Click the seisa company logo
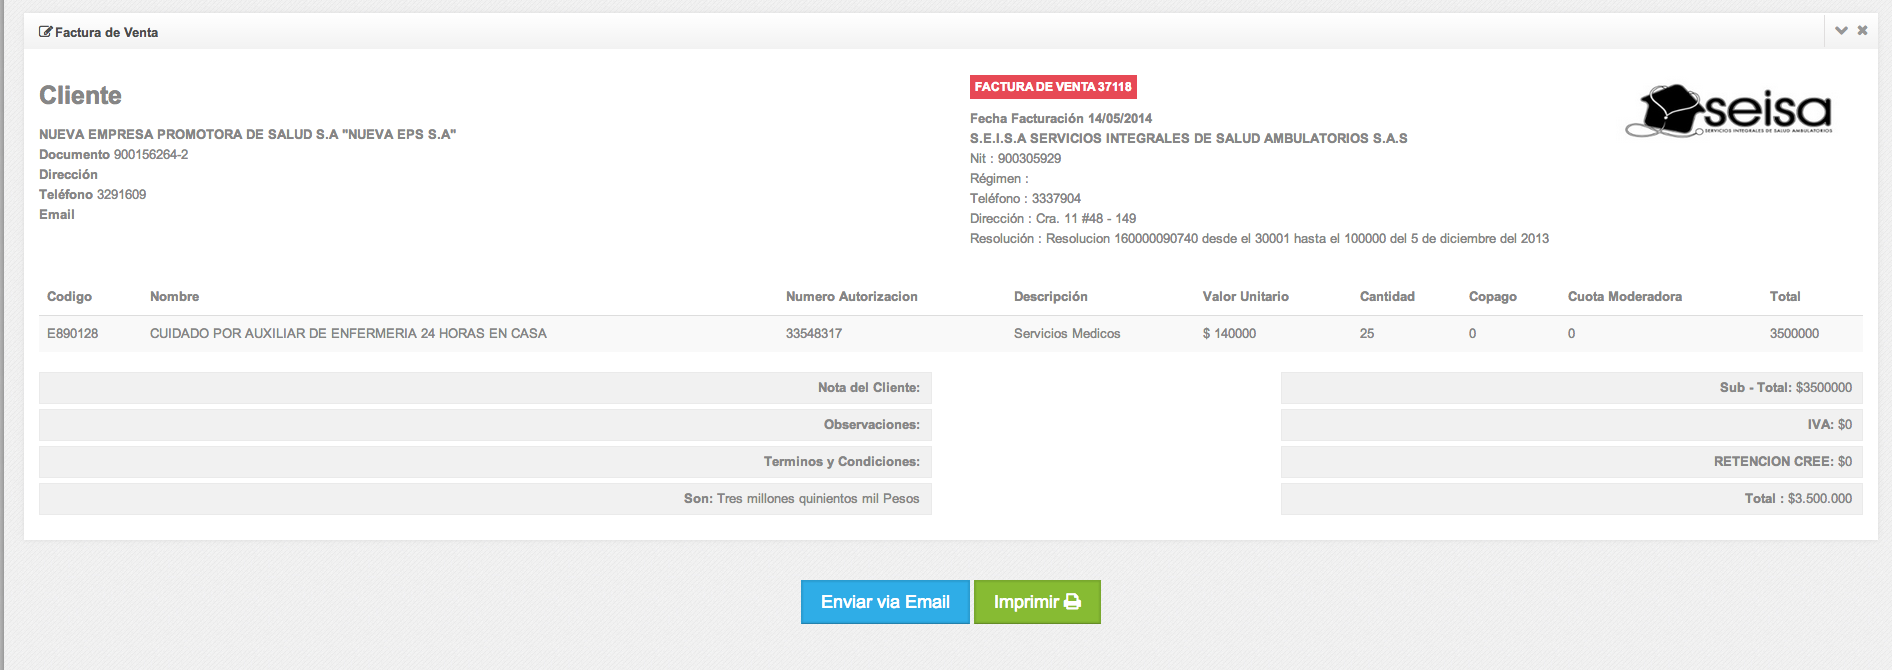The height and width of the screenshot is (670, 1892). (x=1730, y=111)
